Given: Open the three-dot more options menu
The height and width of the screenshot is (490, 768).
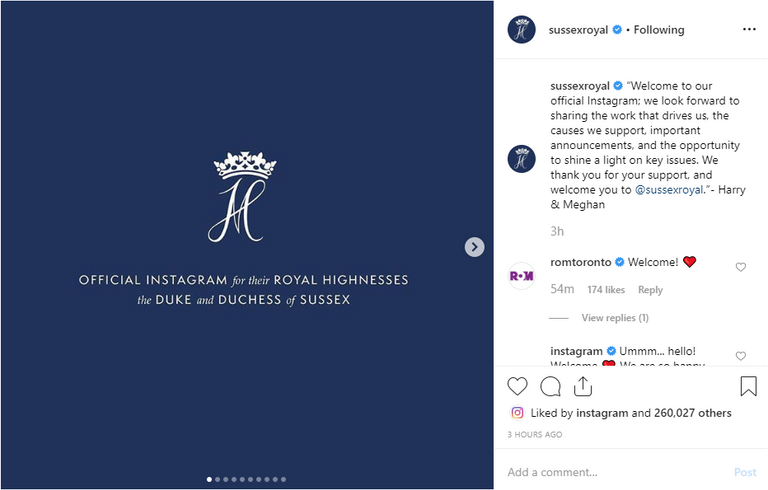Looking at the screenshot, I should (x=749, y=30).
